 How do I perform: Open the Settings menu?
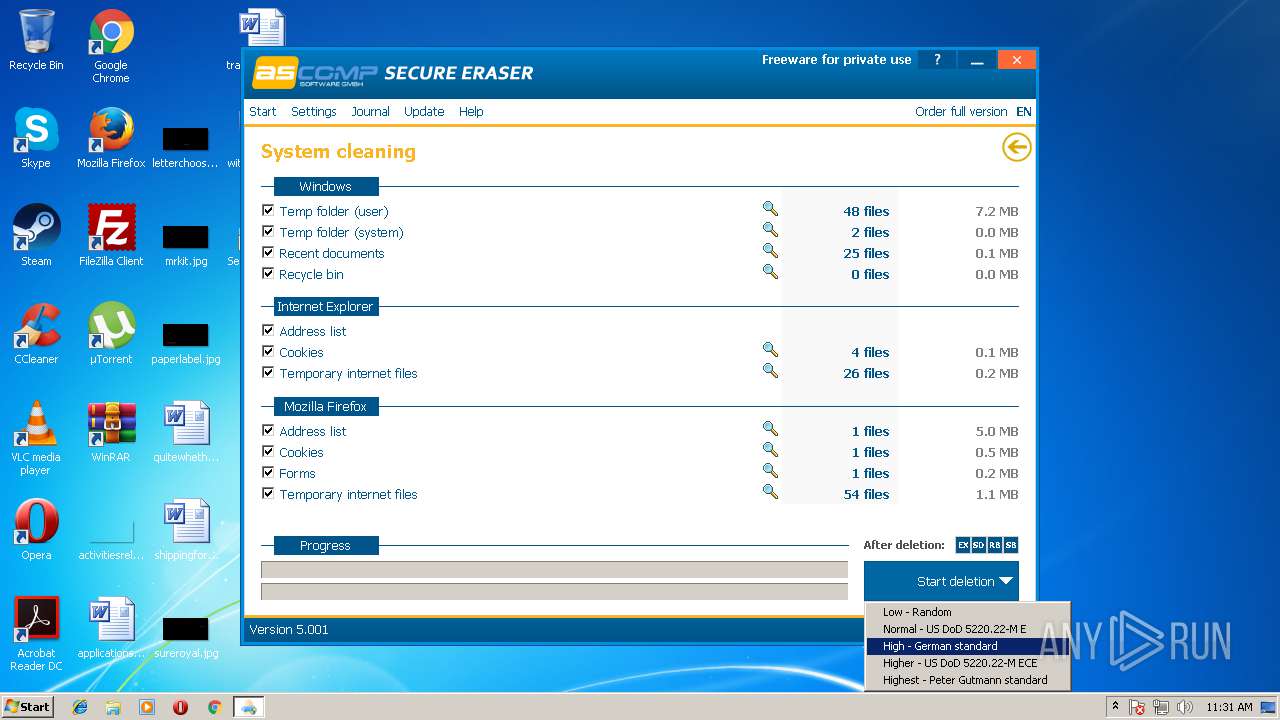(314, 112)
